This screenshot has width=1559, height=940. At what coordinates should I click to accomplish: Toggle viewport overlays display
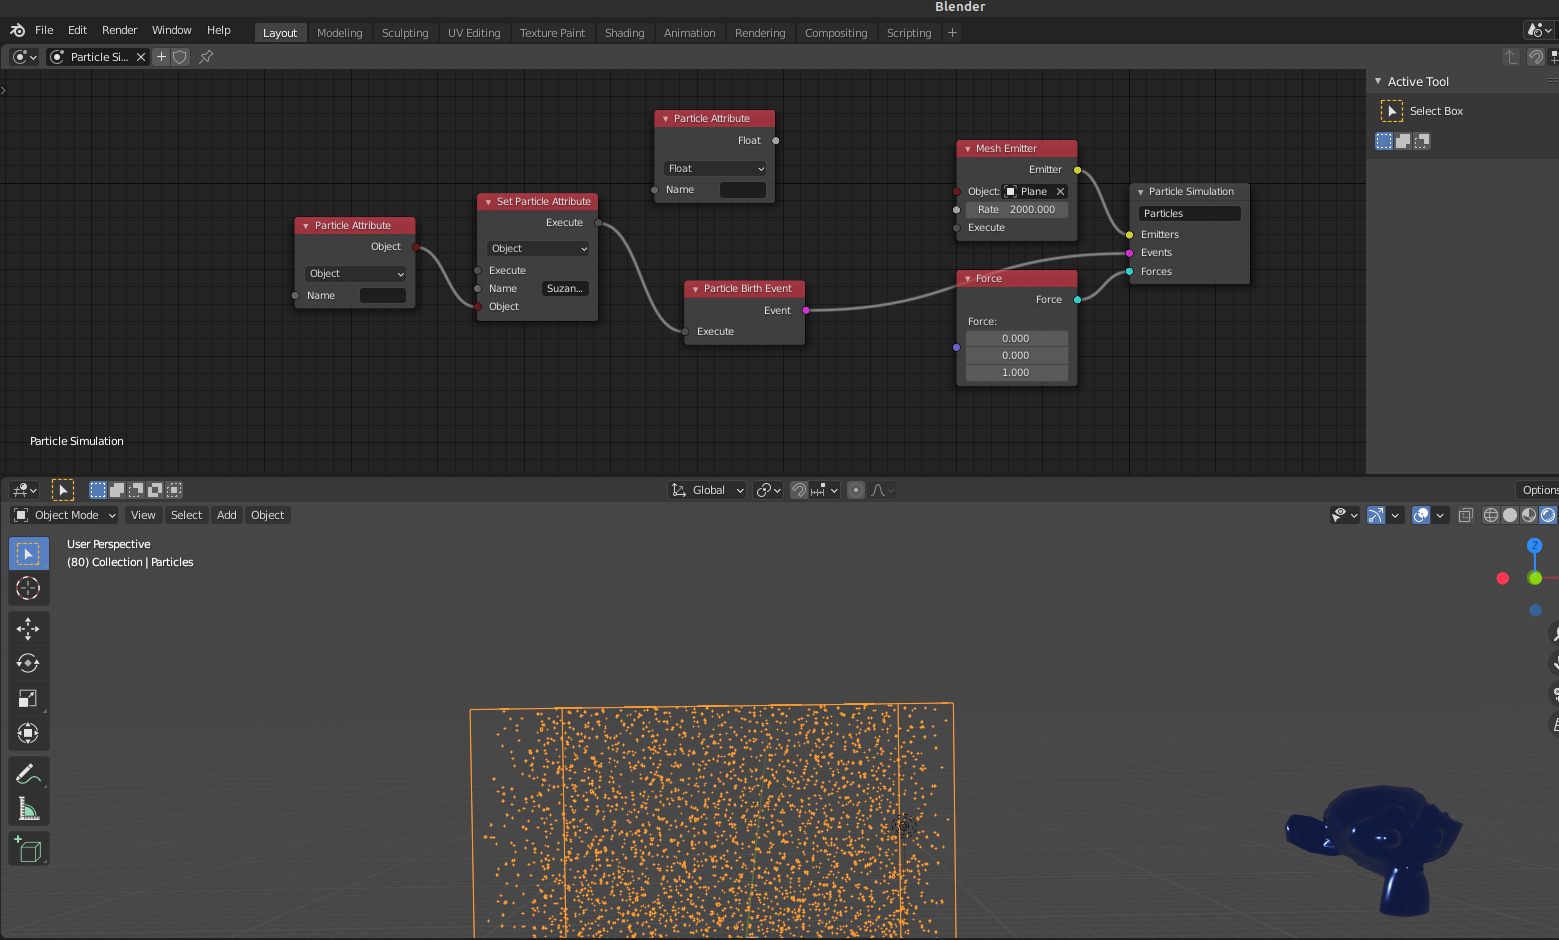coord(1421,515)
